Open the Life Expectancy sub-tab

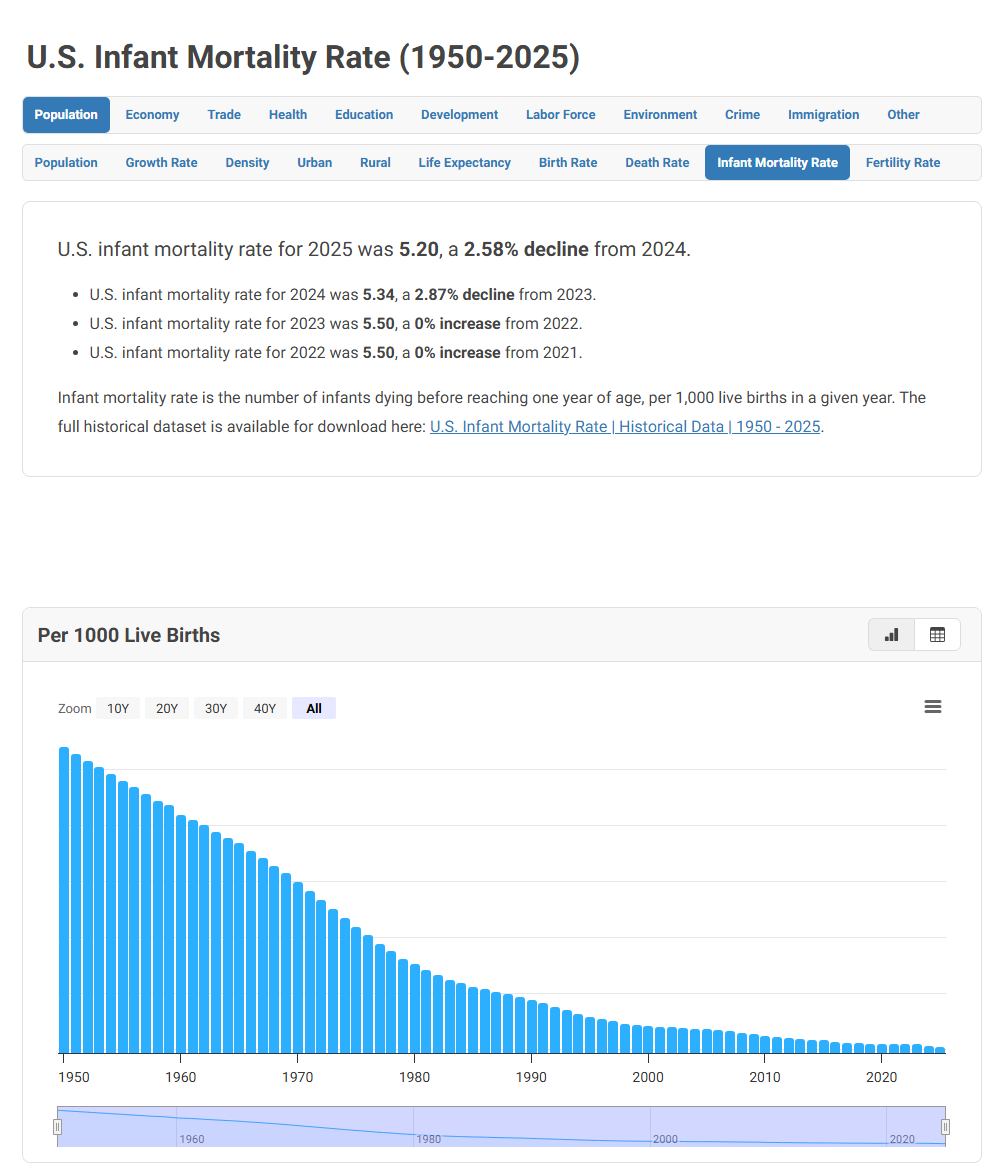pos(464,163)
